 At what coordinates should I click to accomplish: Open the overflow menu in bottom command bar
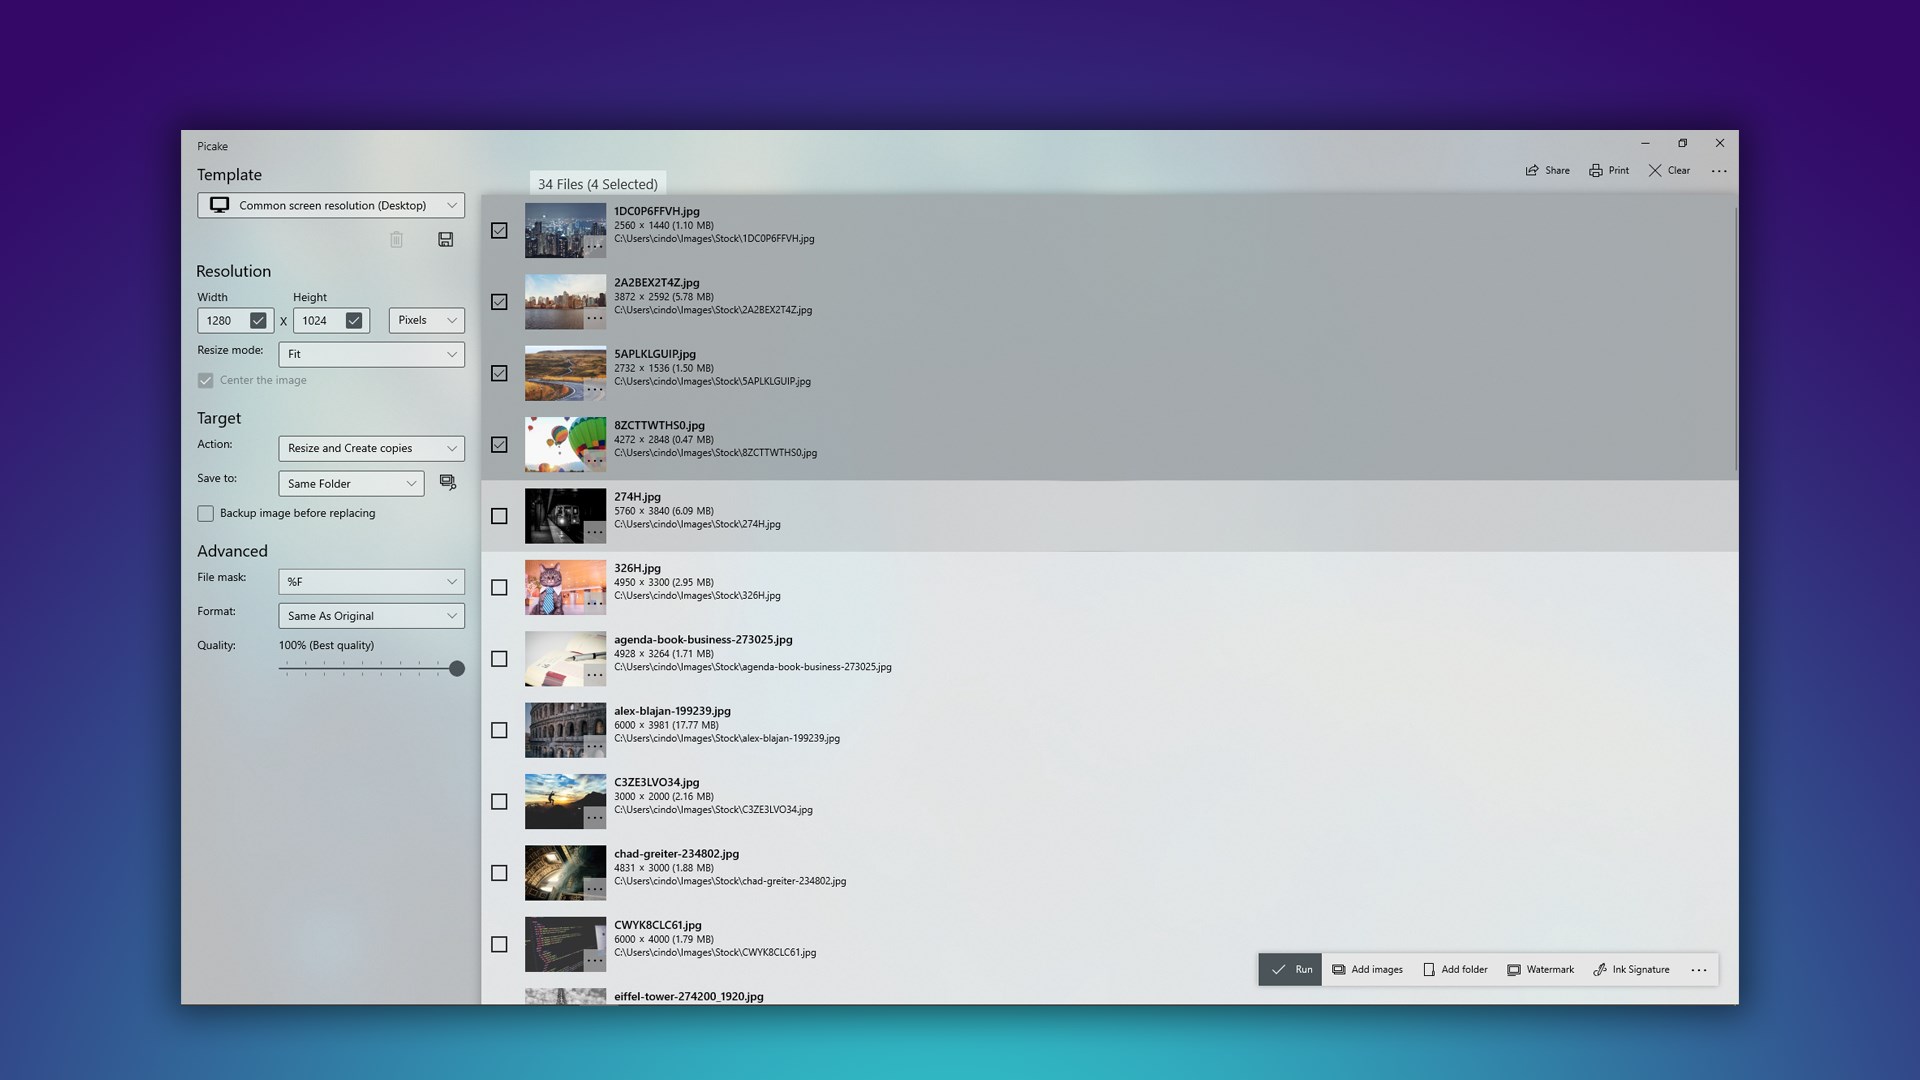pos(1698,970)
